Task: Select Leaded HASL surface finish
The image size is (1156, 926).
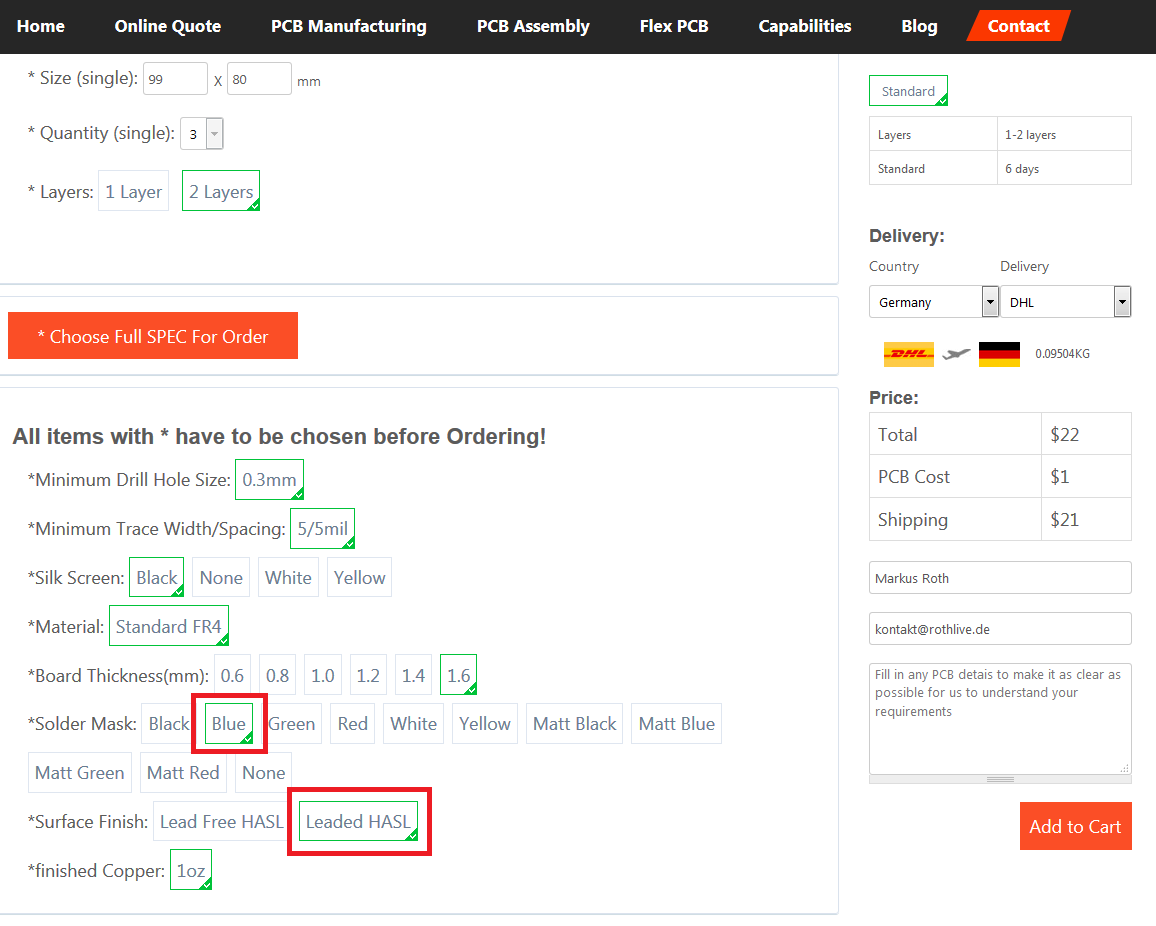Action: (358, 821)
